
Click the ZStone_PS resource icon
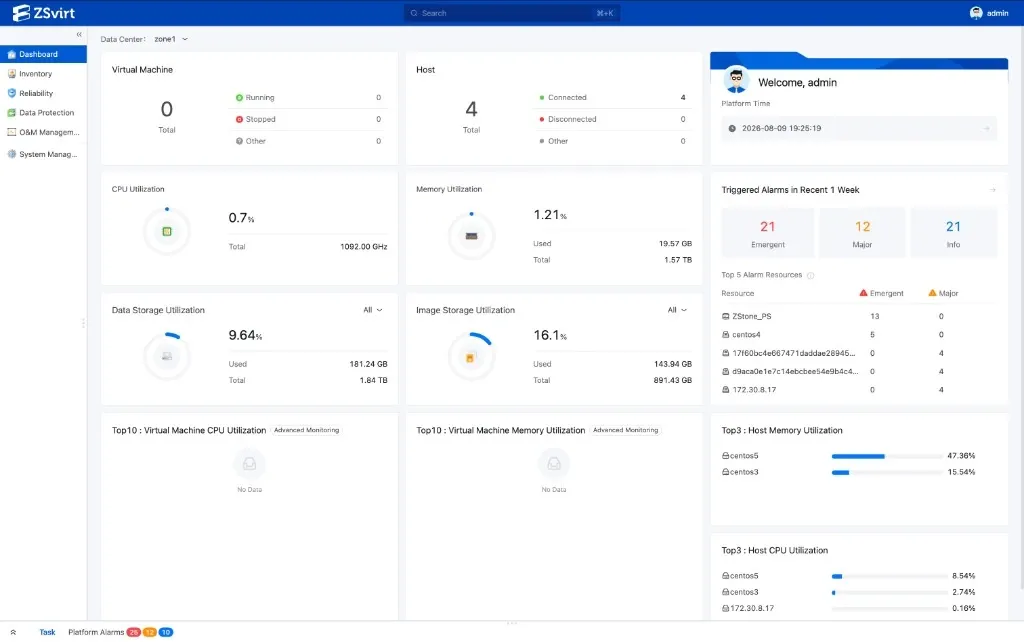(726, 316)
